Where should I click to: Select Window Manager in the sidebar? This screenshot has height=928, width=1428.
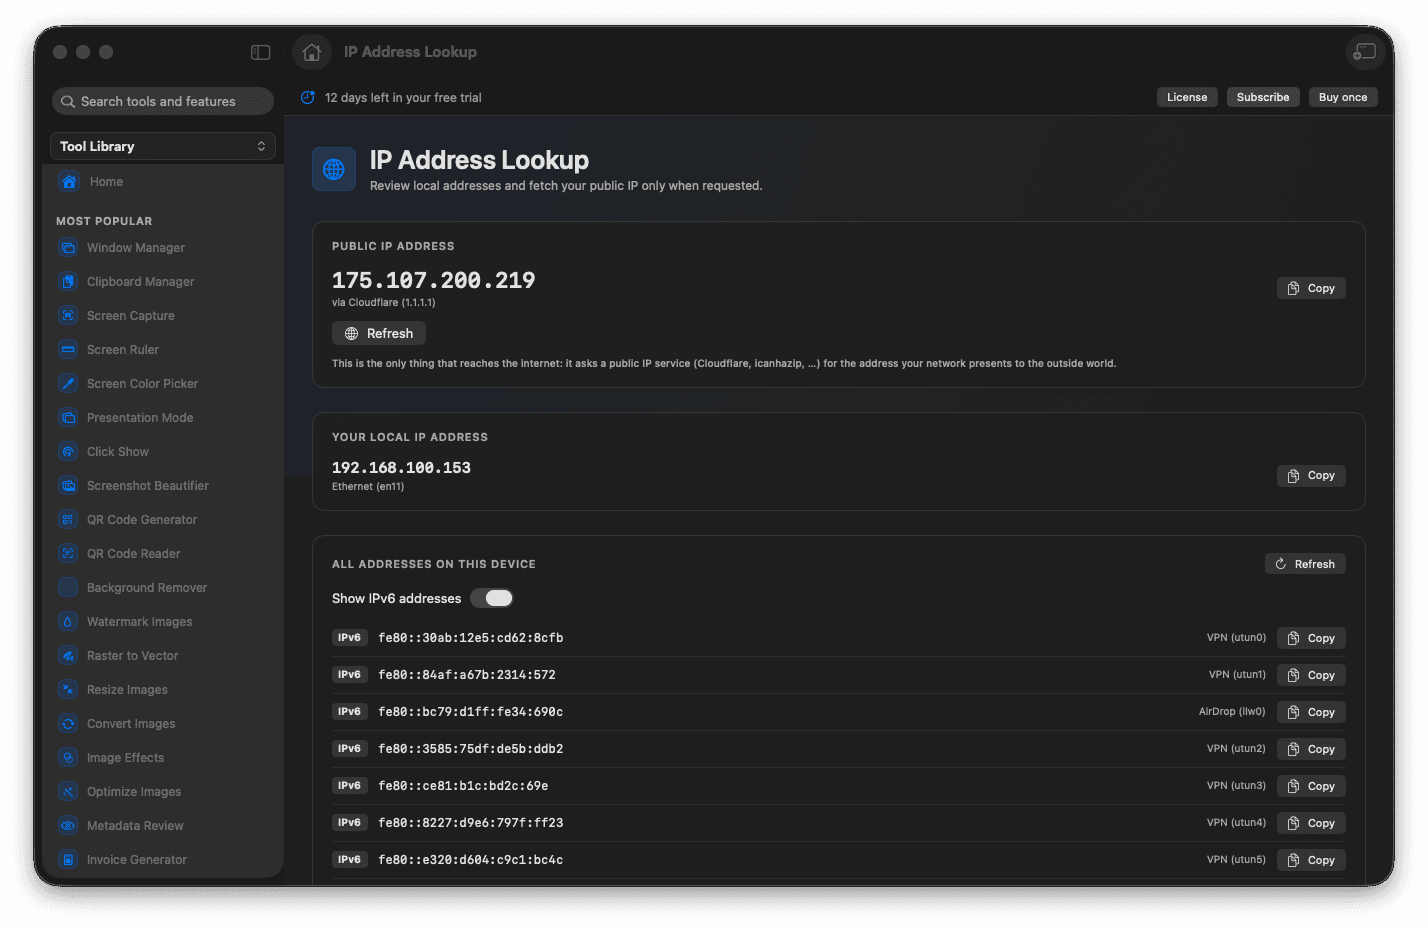[x=164, y=248]
